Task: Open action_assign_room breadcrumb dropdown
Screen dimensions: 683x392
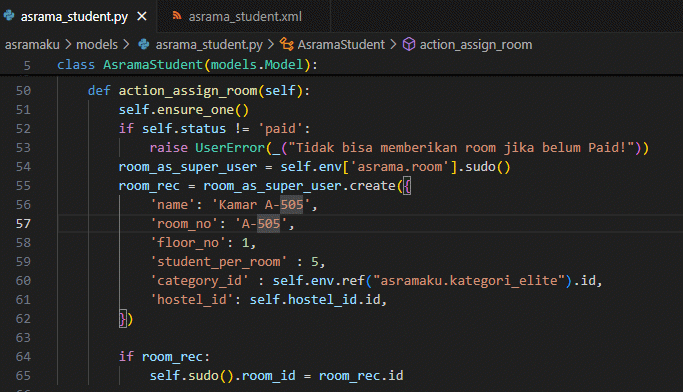Action: click(476, 44)
